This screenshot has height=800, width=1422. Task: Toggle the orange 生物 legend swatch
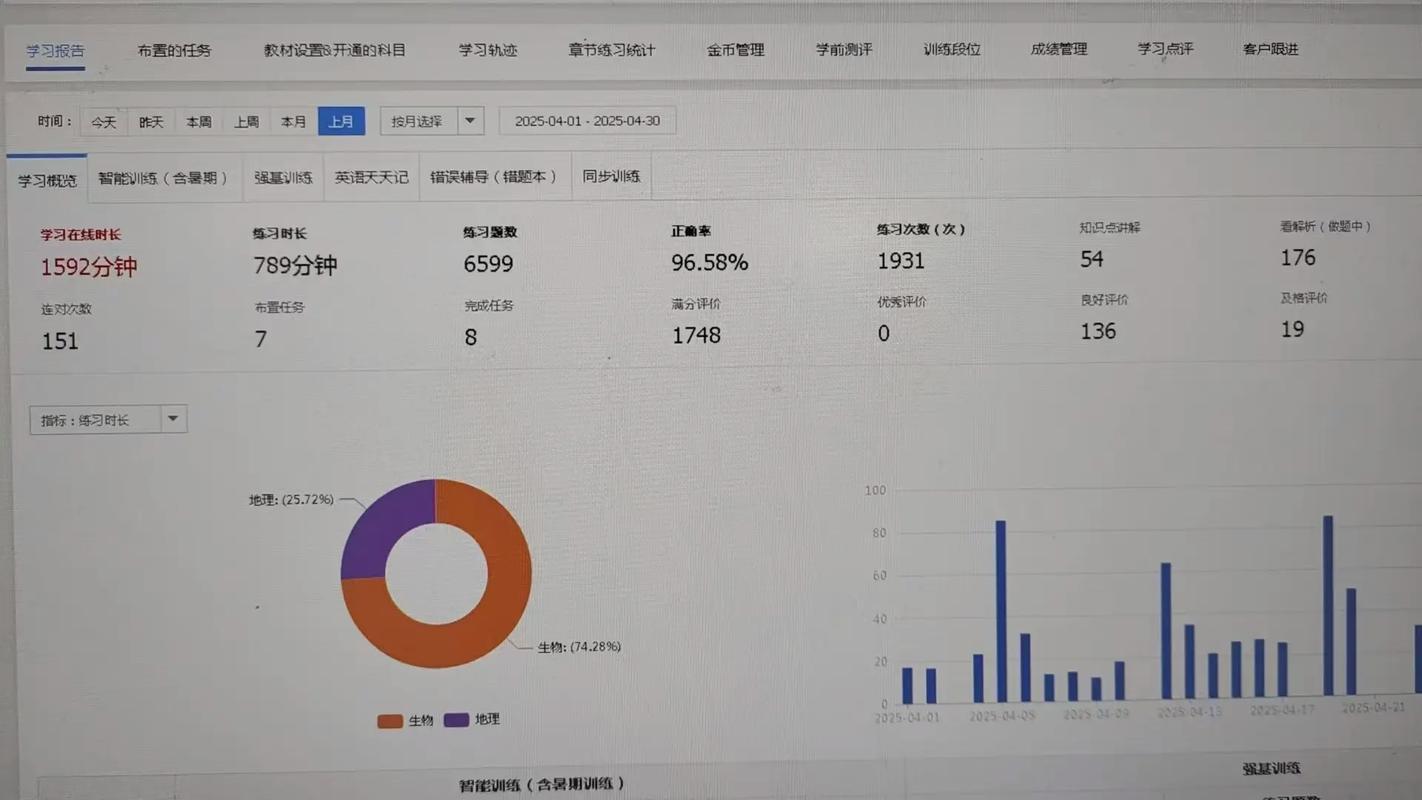point(390,721)
